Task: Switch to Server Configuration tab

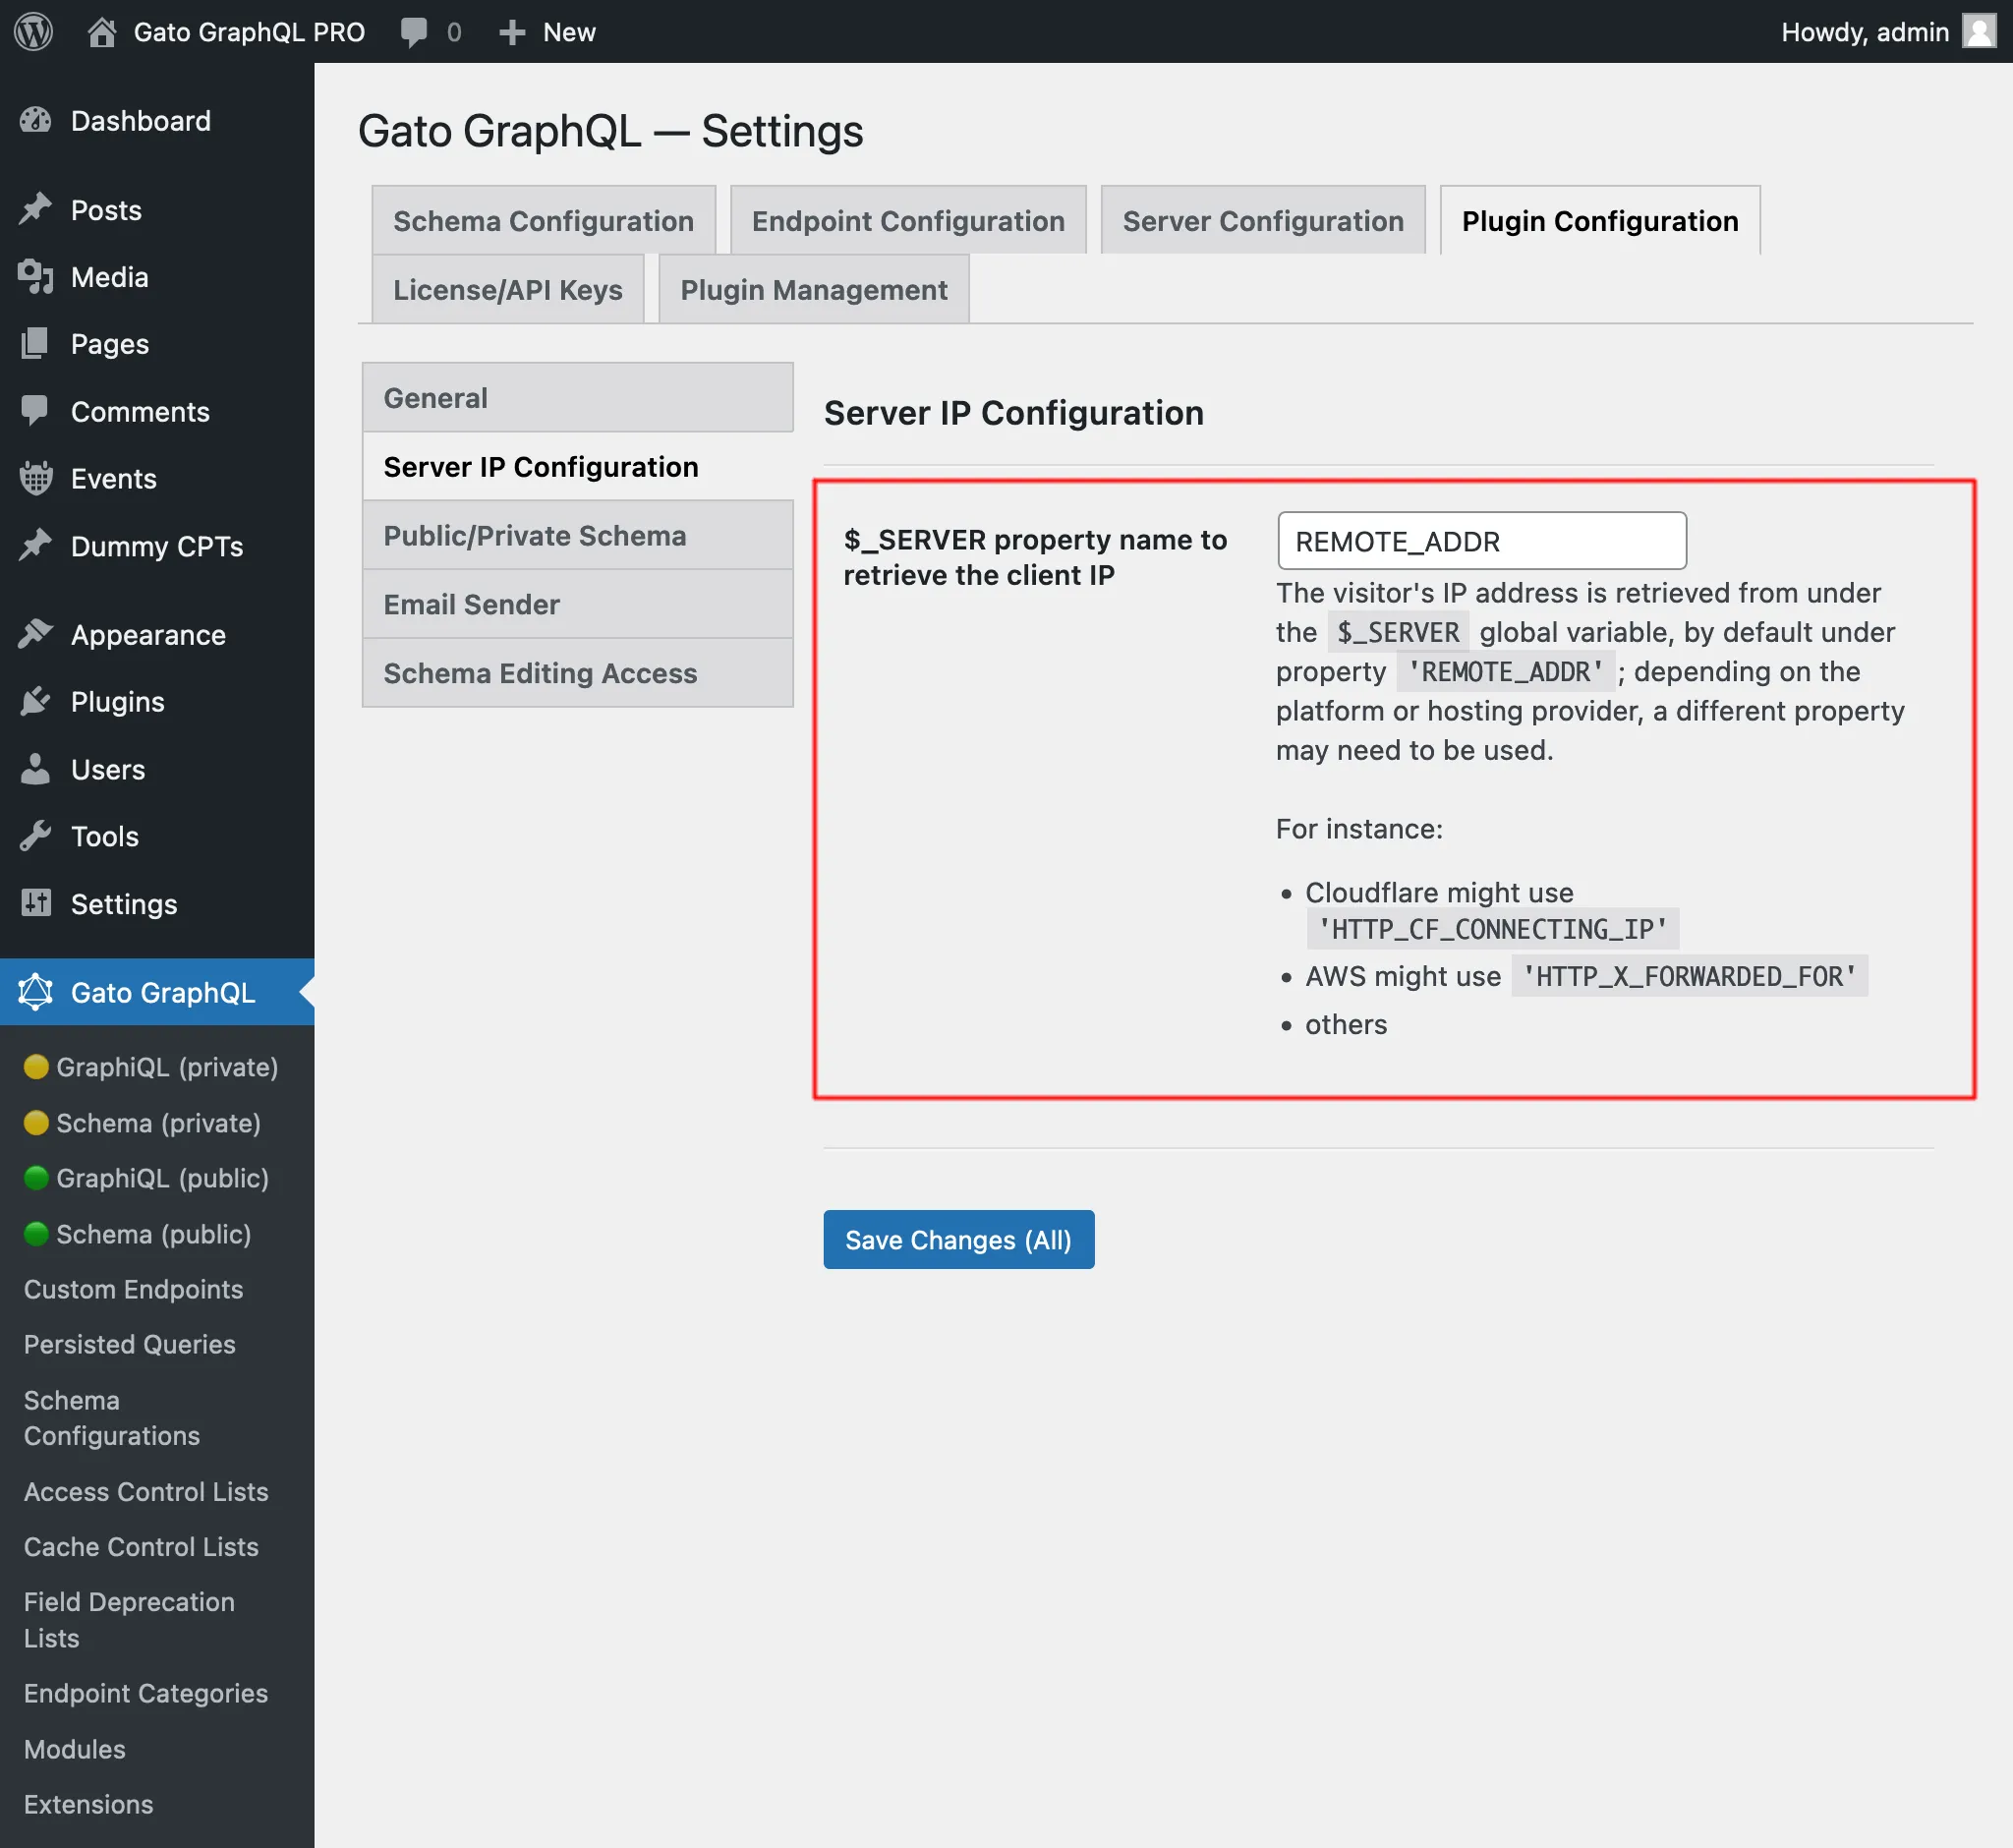Action: pos(1263,220)
